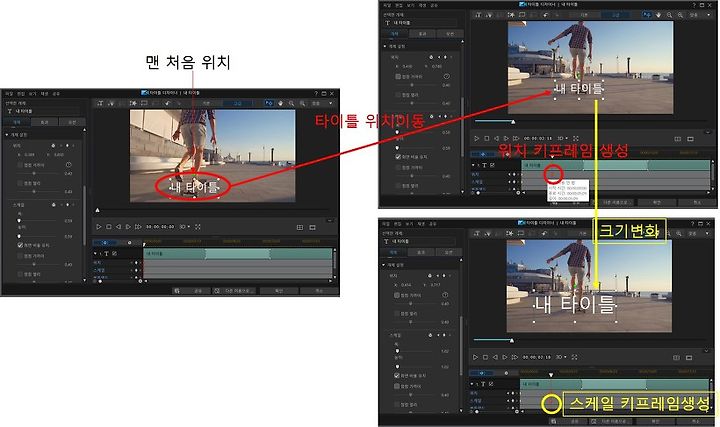720x427 pixels.
Task: Click zoom in magnifier in left window
Action: [x=302, y=103]
